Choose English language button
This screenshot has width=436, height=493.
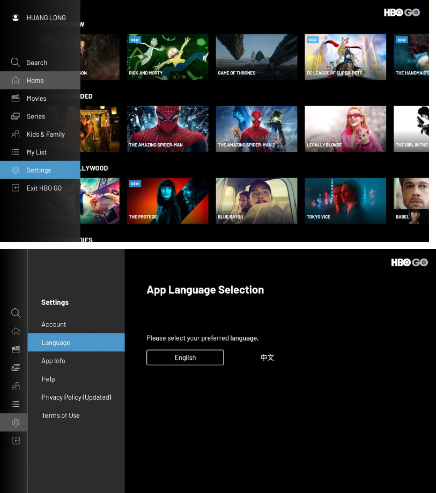pos(185,358)
